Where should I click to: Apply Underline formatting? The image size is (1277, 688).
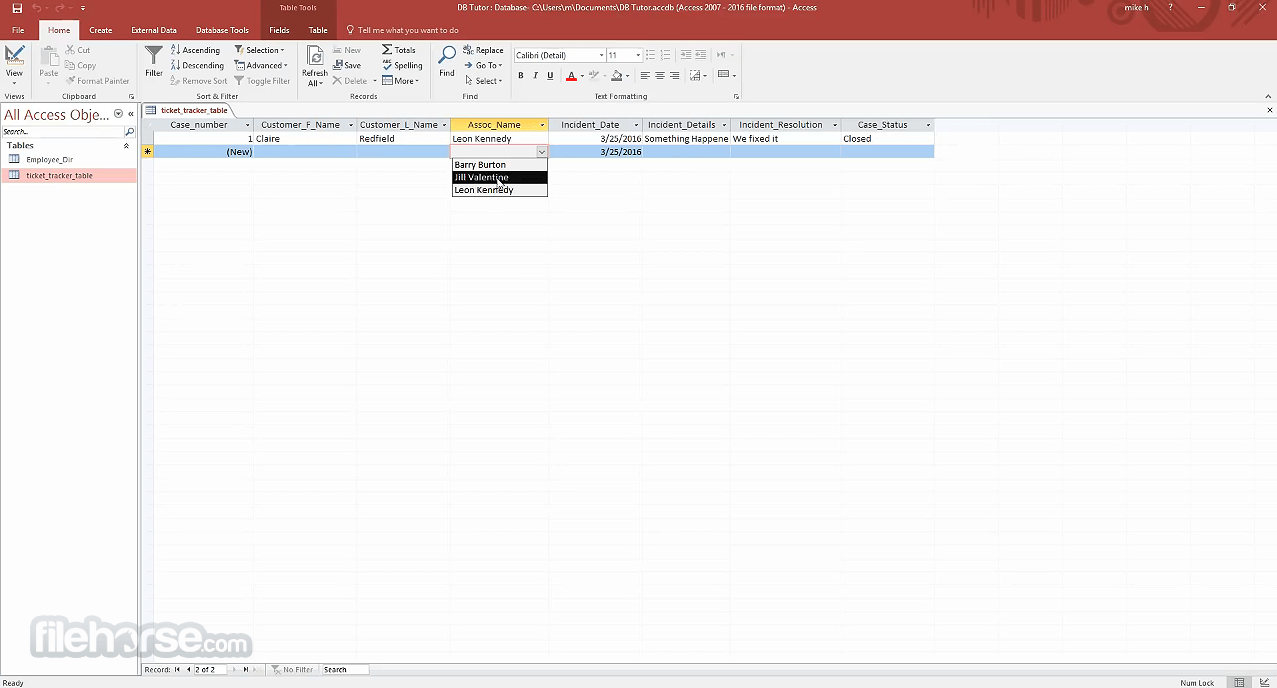[549, 75]
